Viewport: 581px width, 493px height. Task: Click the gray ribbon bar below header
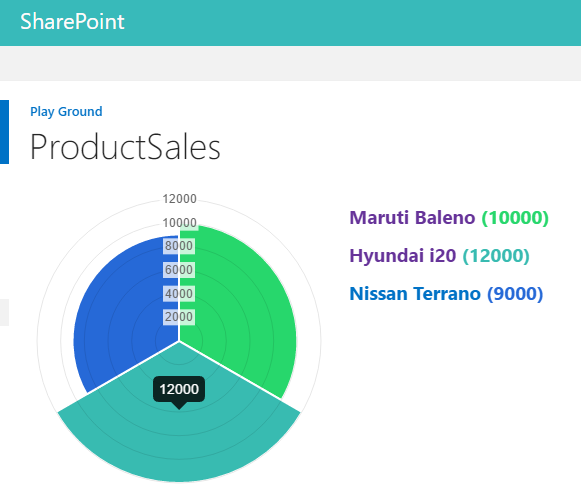290,63
